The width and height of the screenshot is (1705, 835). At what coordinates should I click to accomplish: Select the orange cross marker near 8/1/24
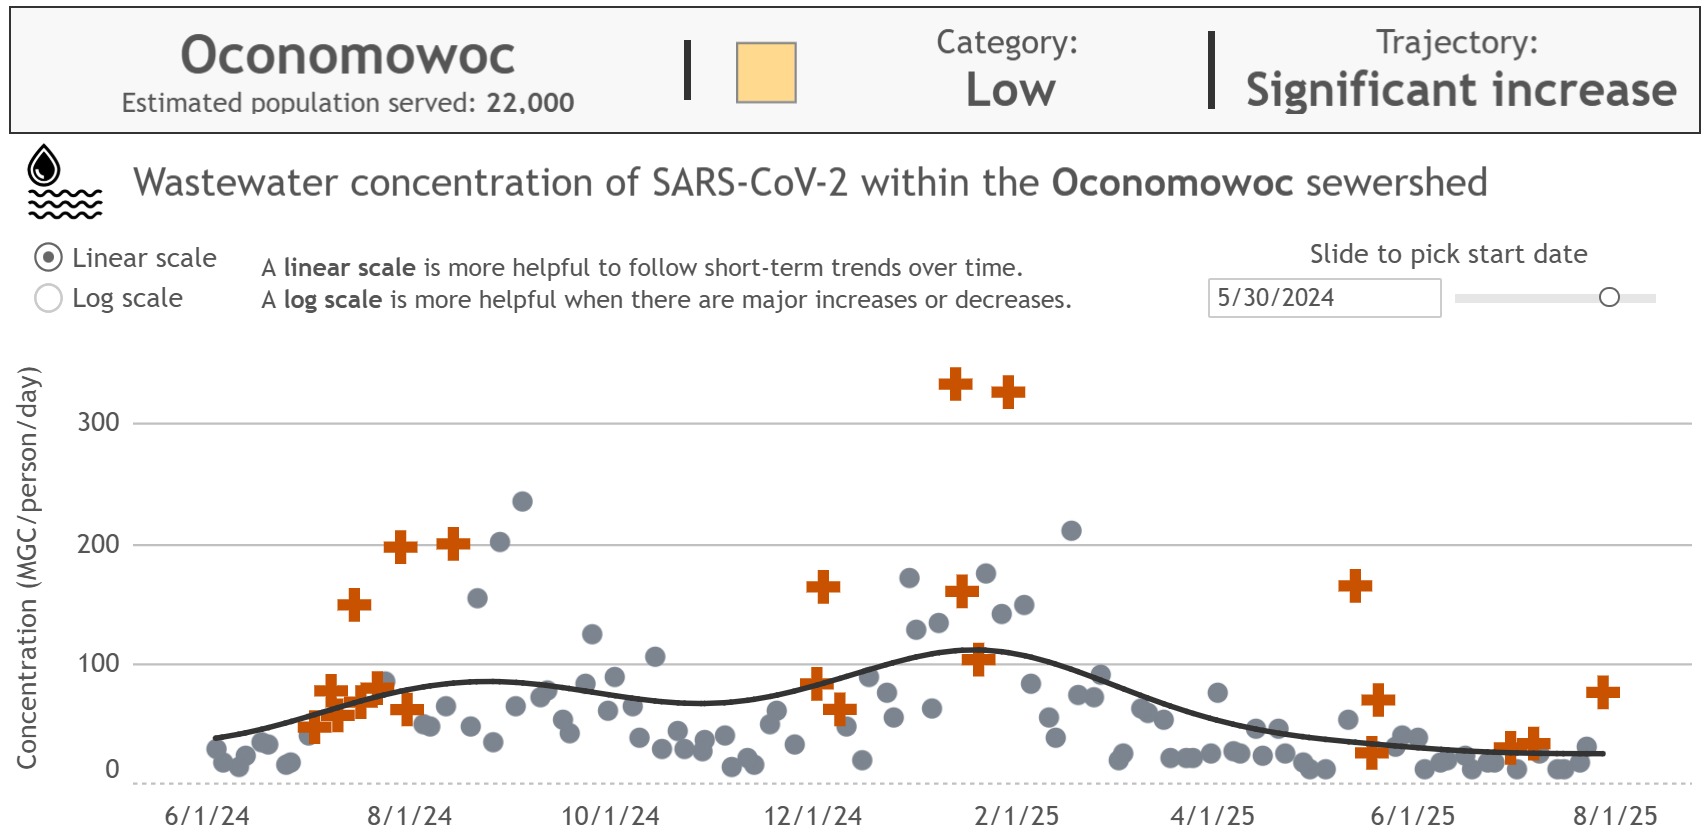coord(399,546)
